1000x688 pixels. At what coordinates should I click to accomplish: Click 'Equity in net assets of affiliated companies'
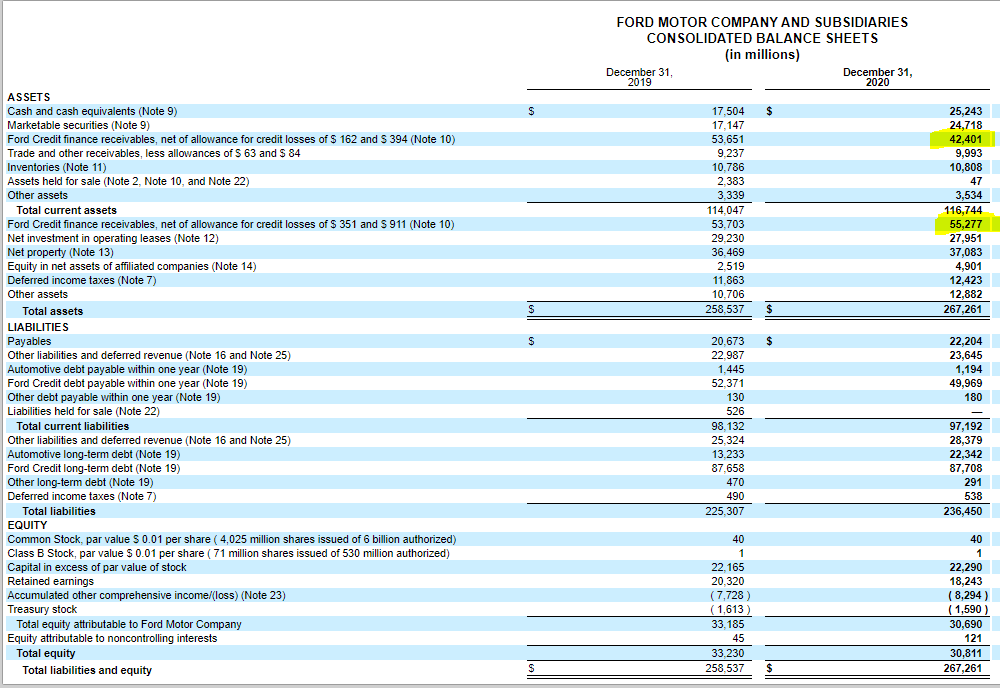click(x=132, y=266)
